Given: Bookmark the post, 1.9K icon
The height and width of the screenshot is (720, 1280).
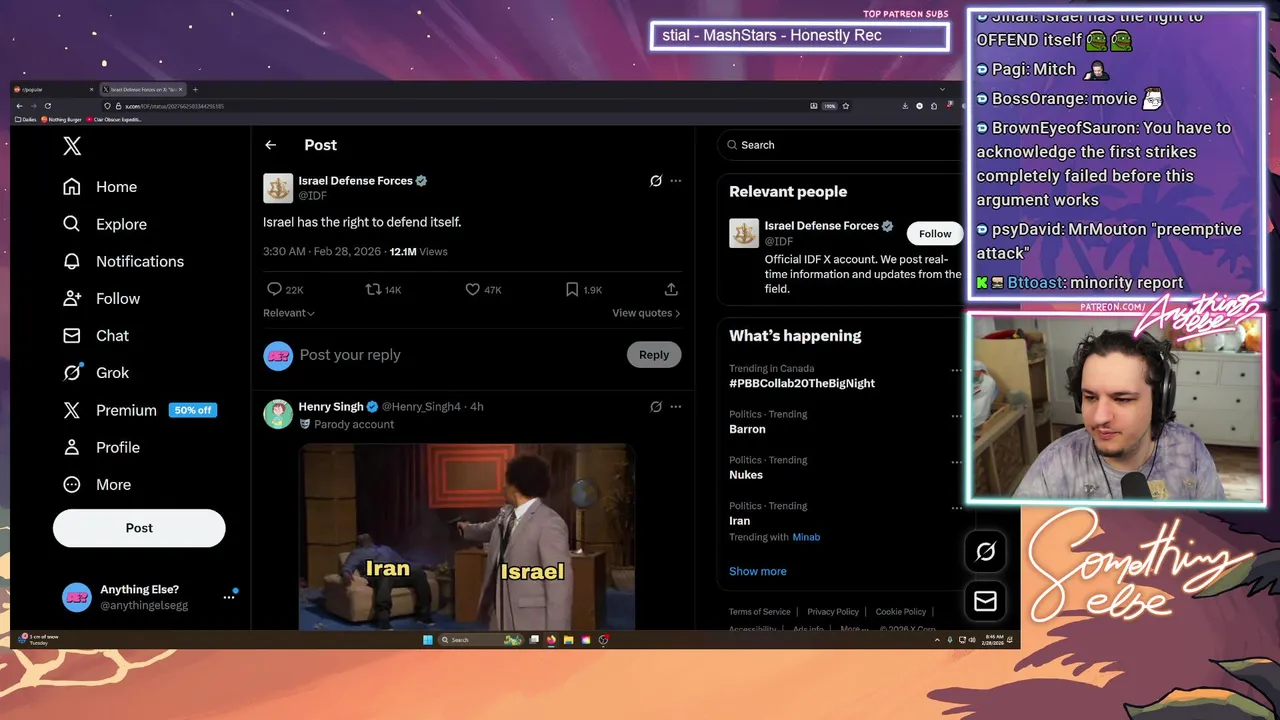Looking at the screenshot, I should pos(571,289).
